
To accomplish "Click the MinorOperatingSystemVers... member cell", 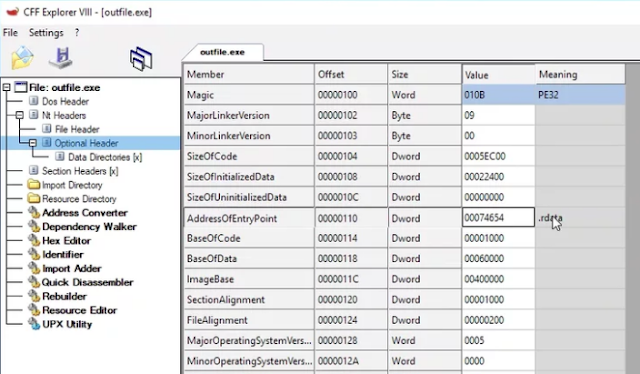I will tap(249, 361).
